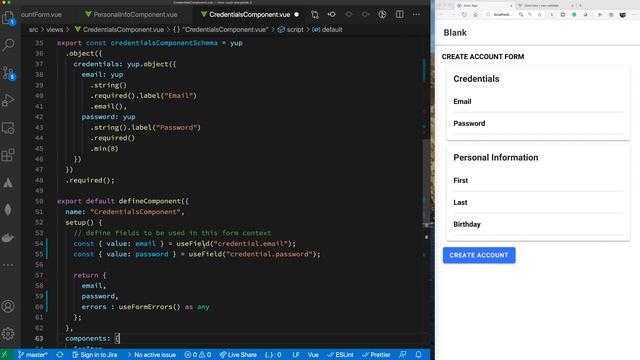Open the Extensions view

click(8, 155)
